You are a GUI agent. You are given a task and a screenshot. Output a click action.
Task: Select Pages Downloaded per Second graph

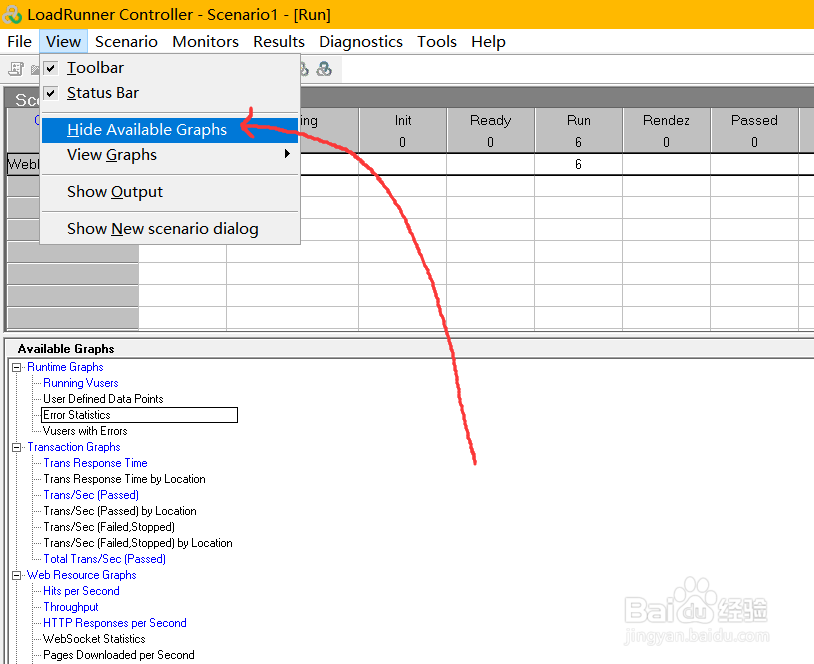point(118,655)
